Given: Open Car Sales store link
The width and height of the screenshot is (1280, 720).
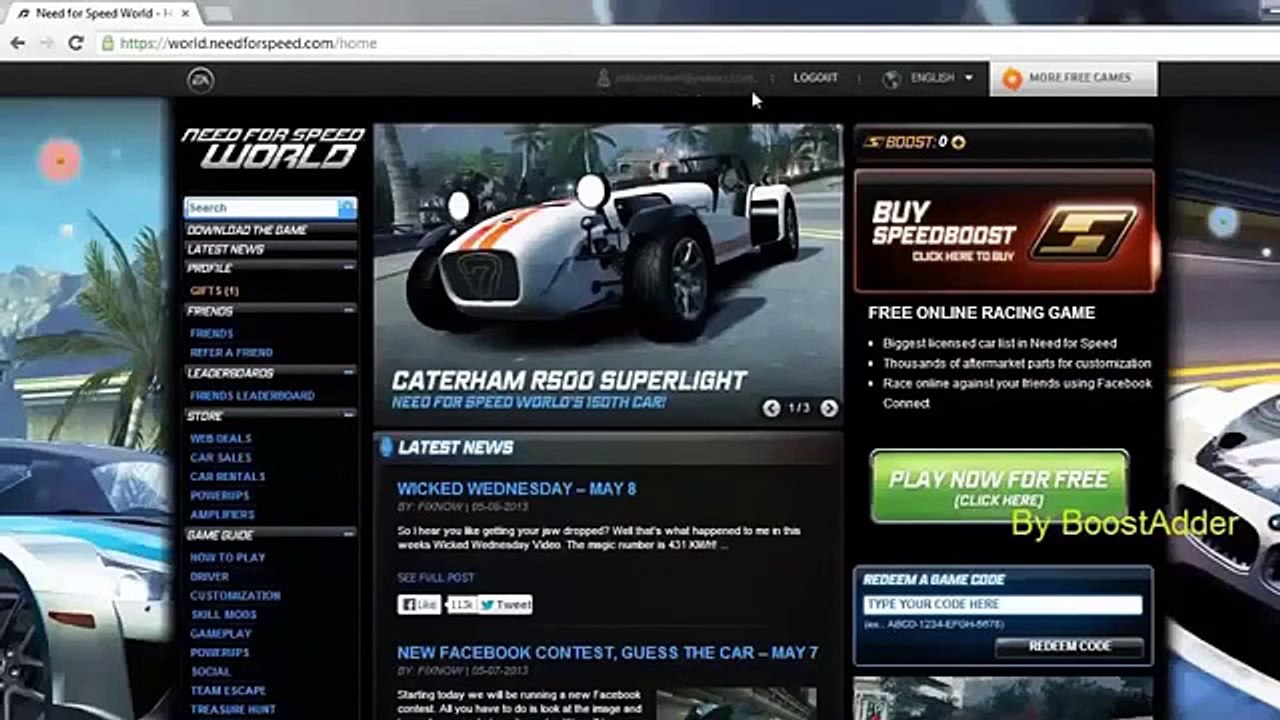Looking at the screenshot, I should pyautogui.click(x=220, y=458).
